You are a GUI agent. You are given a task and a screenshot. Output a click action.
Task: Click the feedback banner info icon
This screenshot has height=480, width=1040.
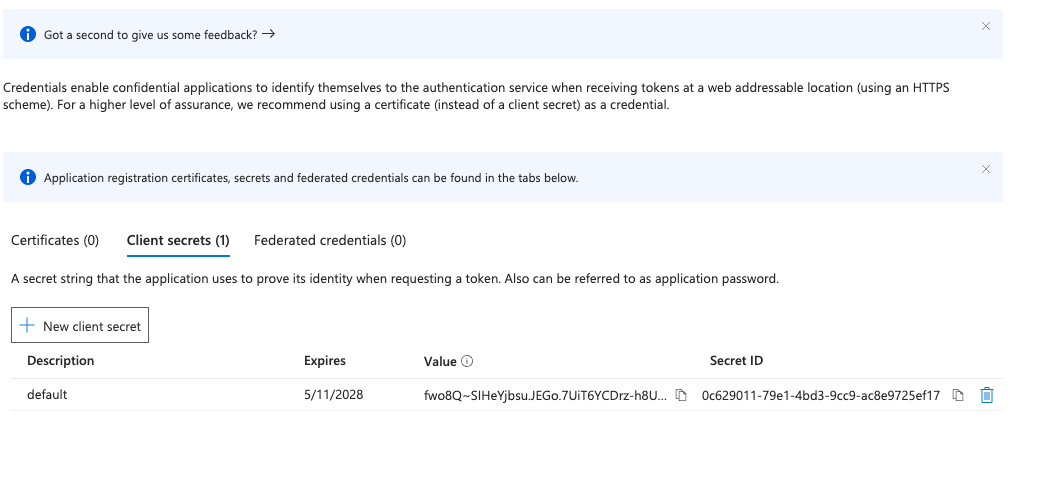pyautogui.click(x=28, y=34)
